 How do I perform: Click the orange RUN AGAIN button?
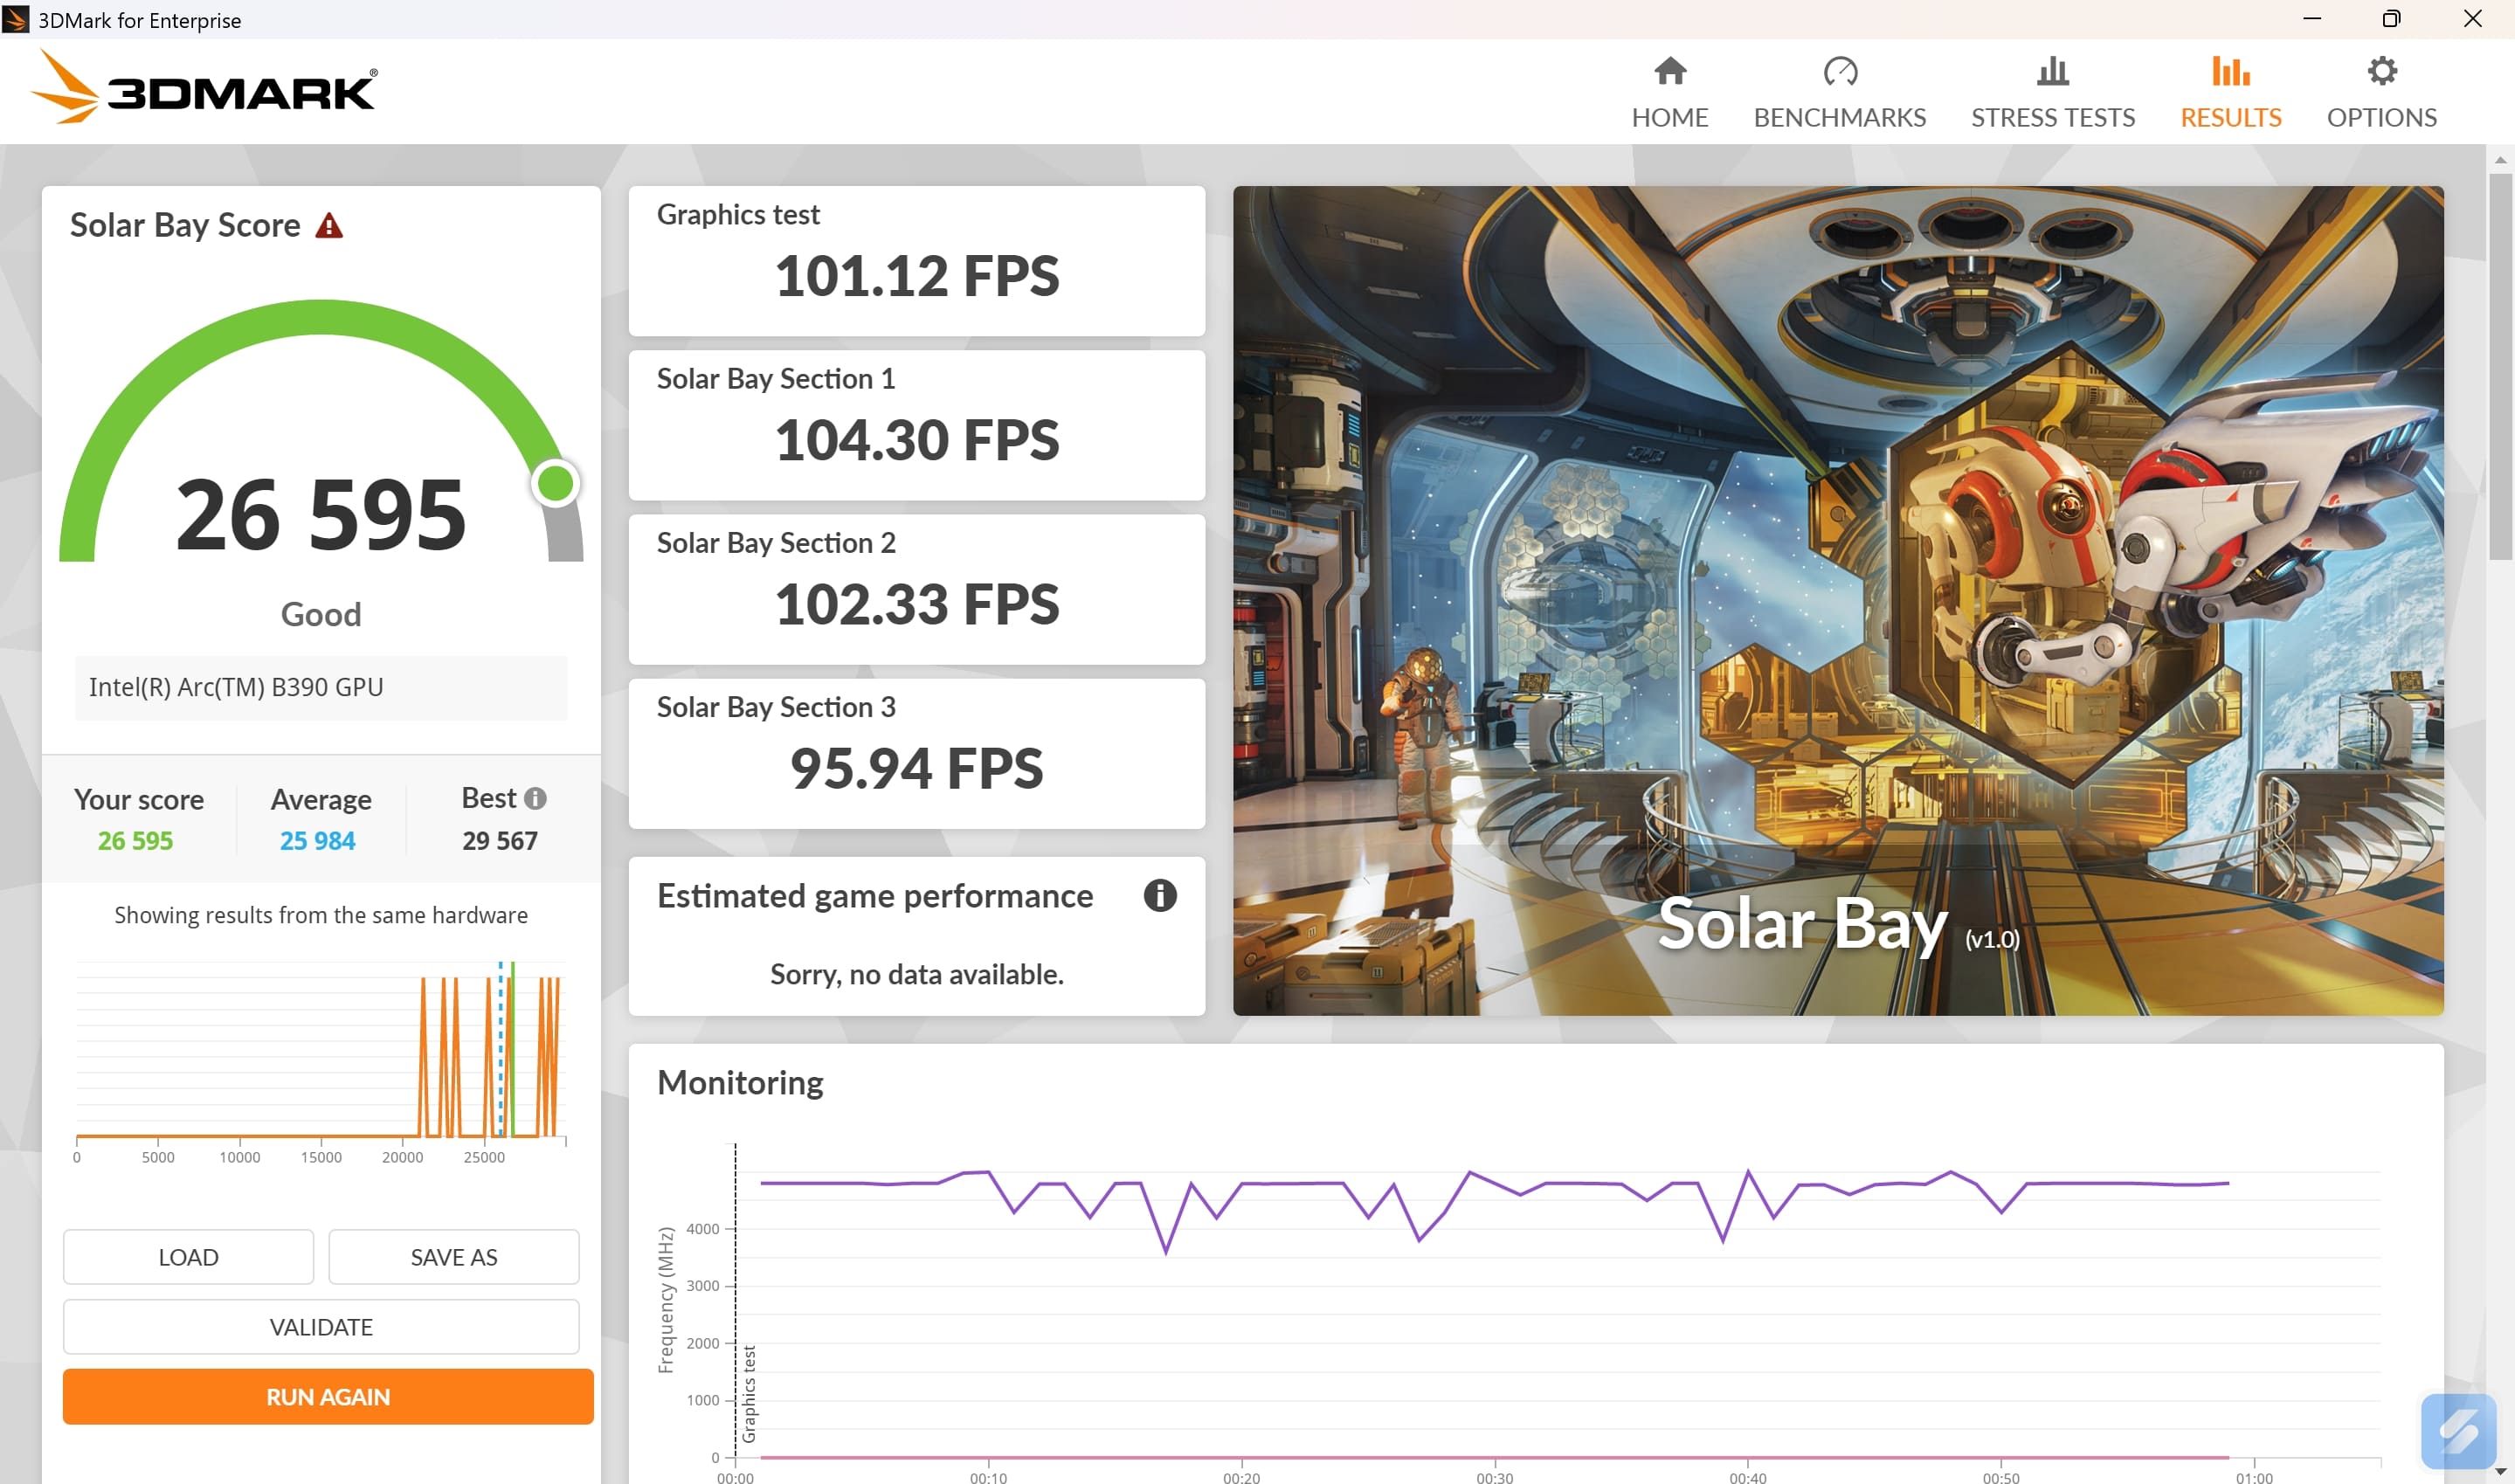pyautogui.click(x=328, y=1397)
